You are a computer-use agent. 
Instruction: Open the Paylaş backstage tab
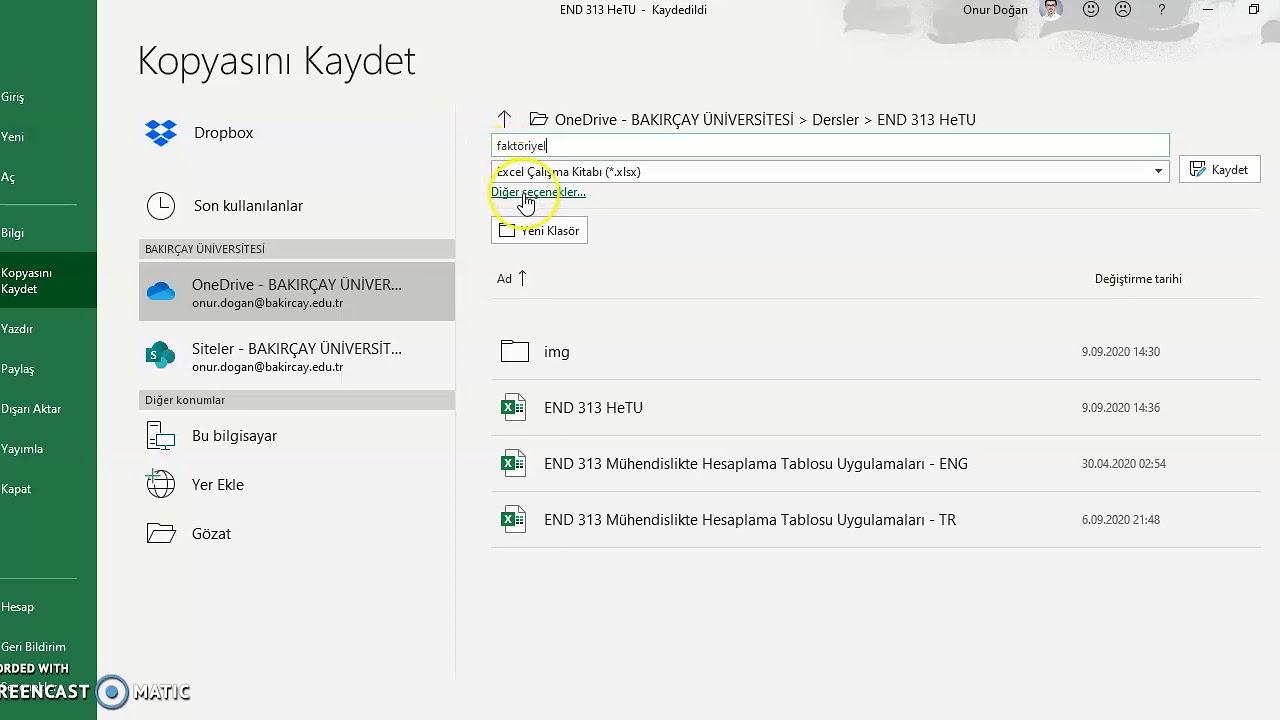coord(18,369)
